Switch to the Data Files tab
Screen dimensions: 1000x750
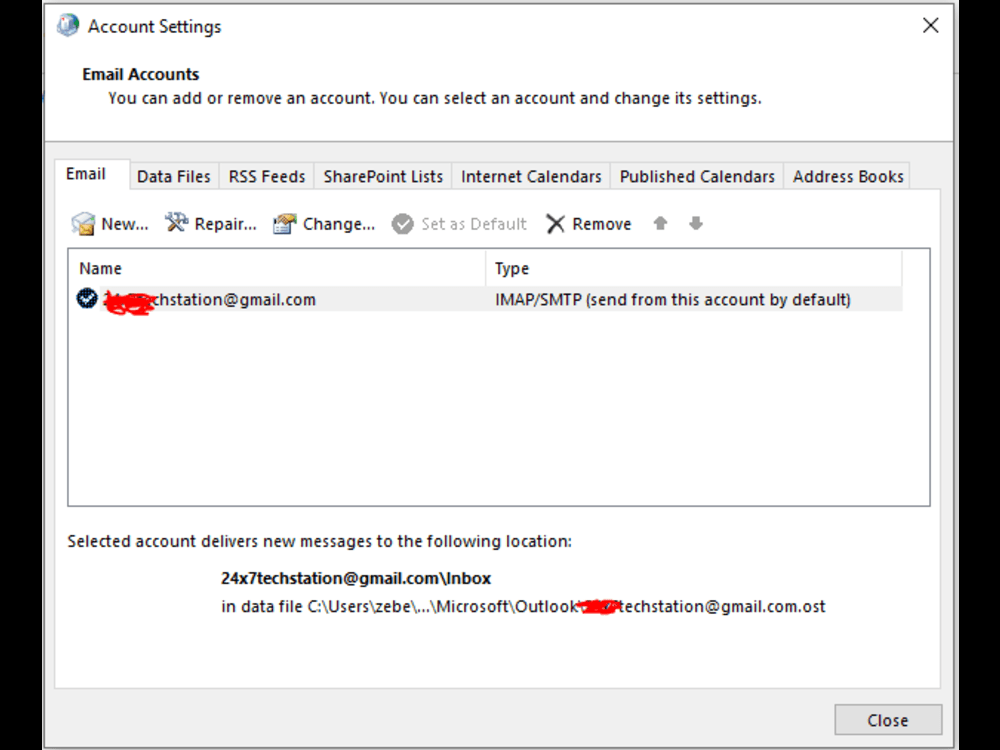[x=173, y=176]
